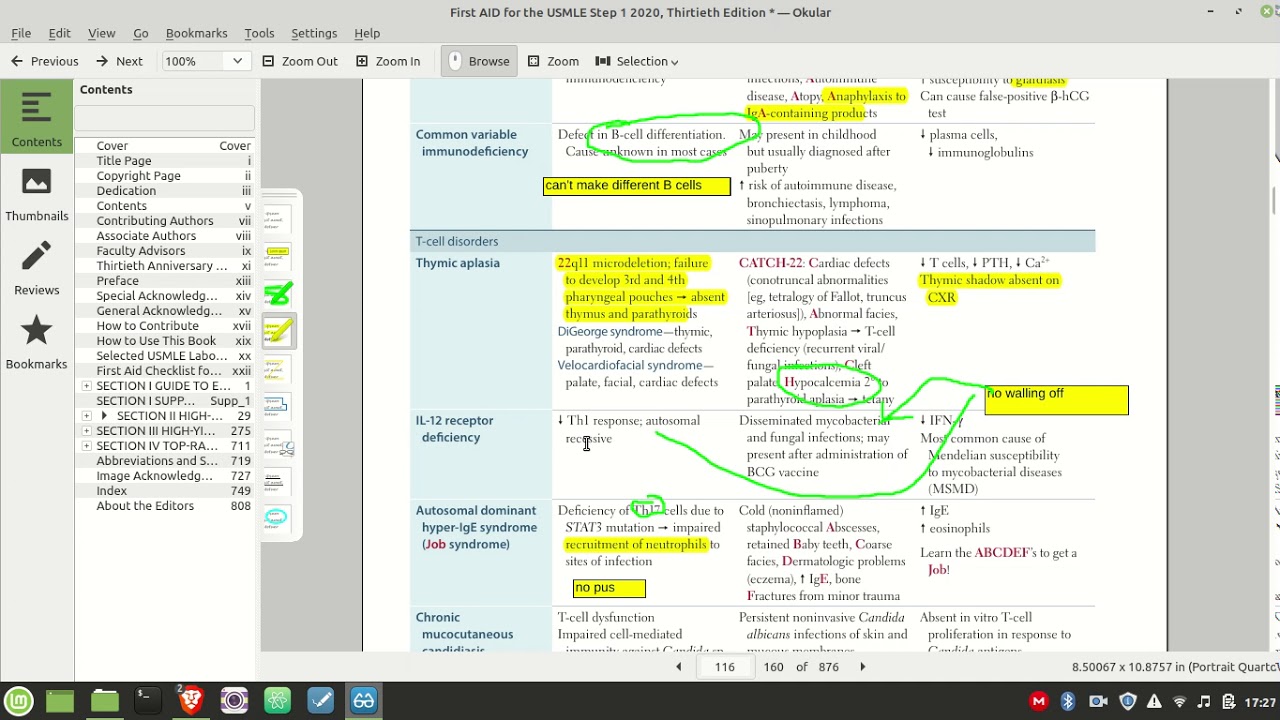Open the Go menu

(x=141, y=33)
